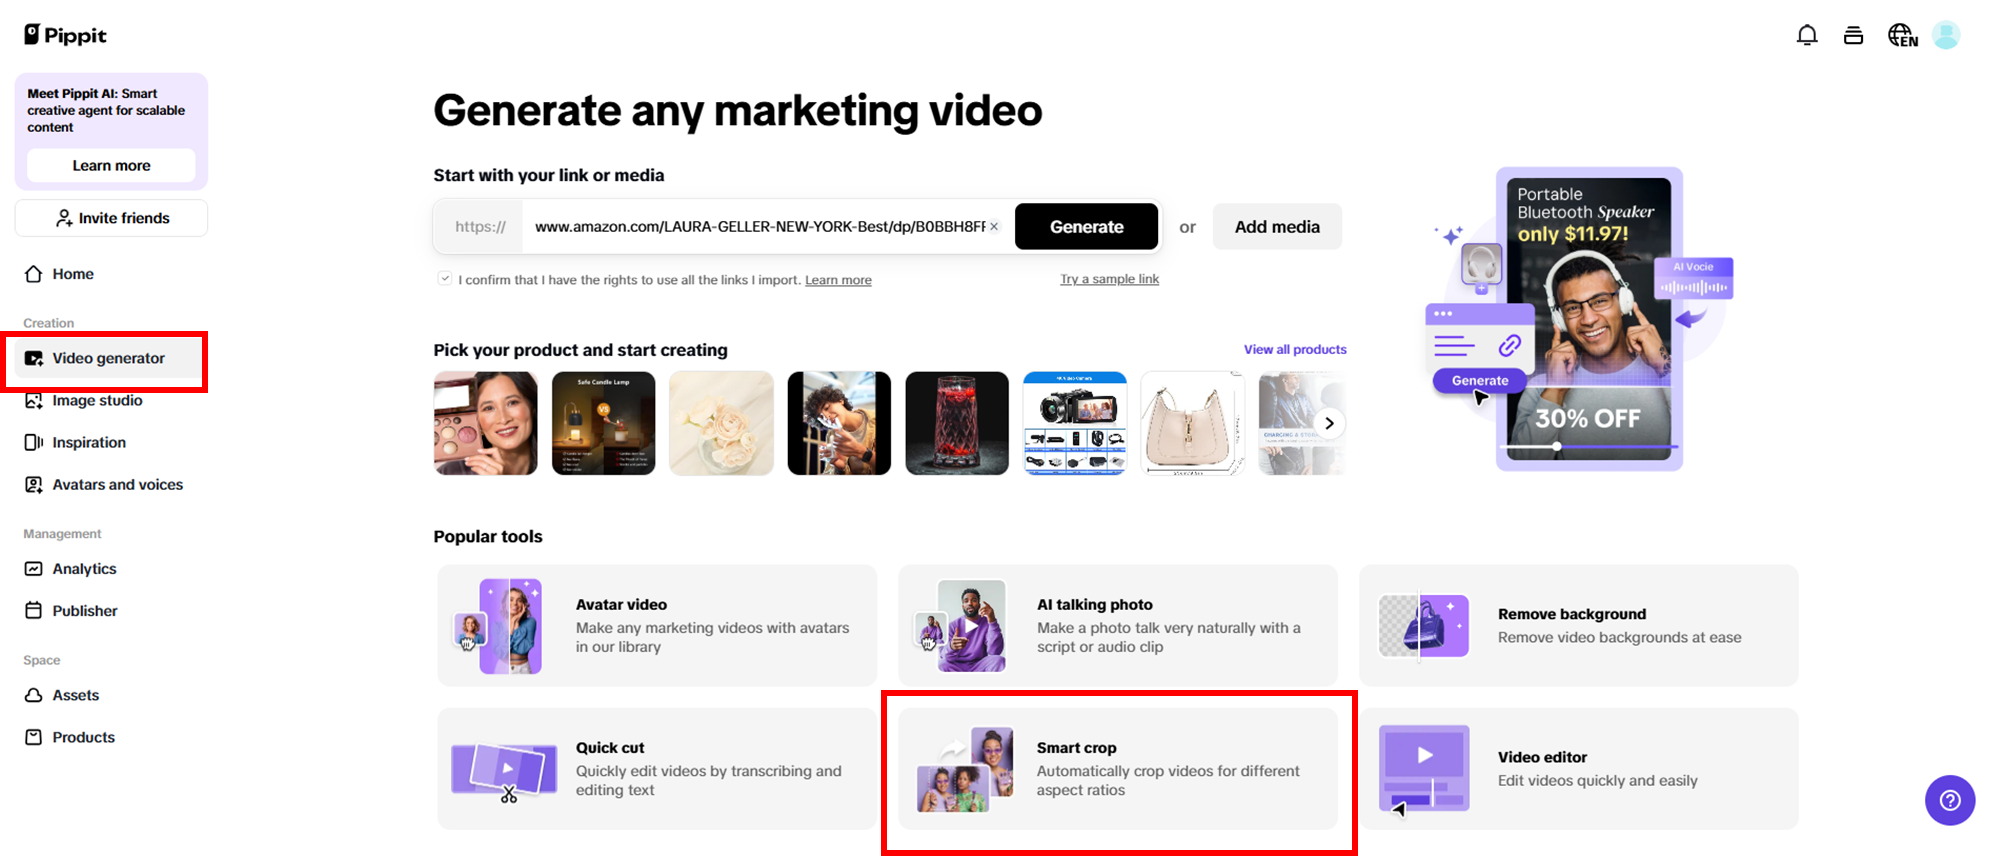Screen dimensions: 2003x856
Task: Click the Invite friends button
Action: pos(111,218)
